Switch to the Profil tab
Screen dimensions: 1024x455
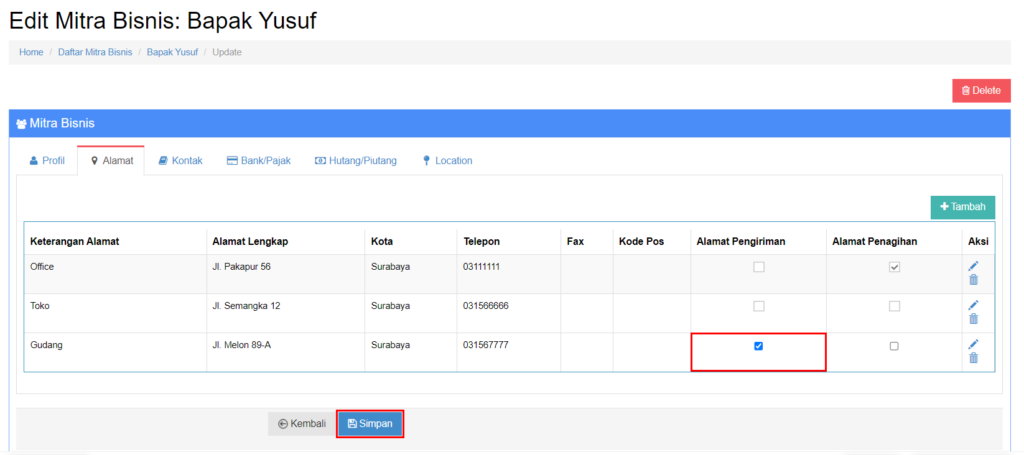pyautogui.click(x=47, y=161)
